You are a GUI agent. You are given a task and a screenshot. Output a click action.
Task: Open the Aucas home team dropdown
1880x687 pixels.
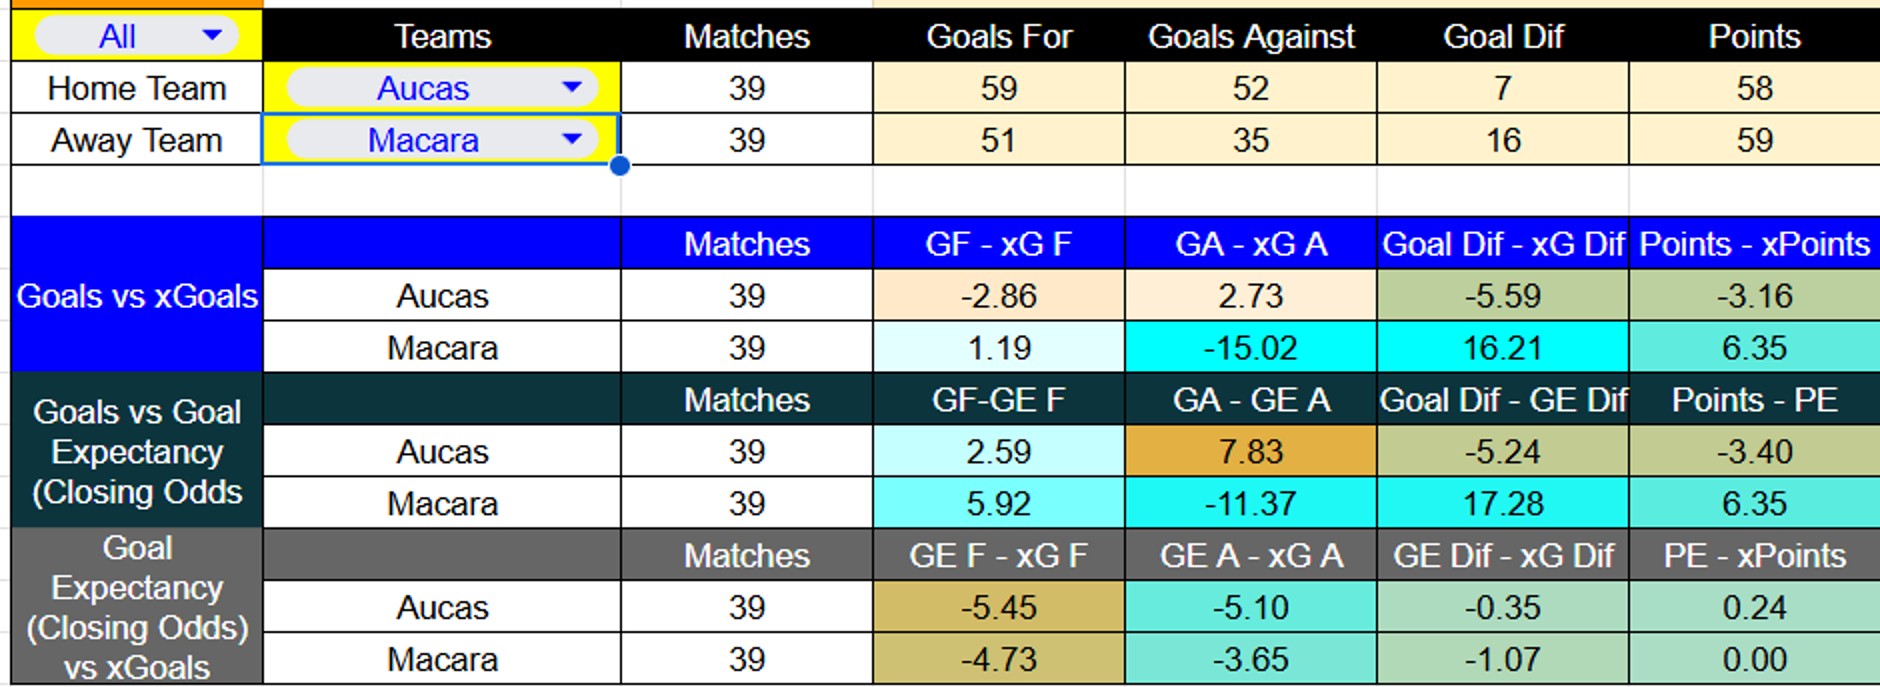click(x=571, y=88)
